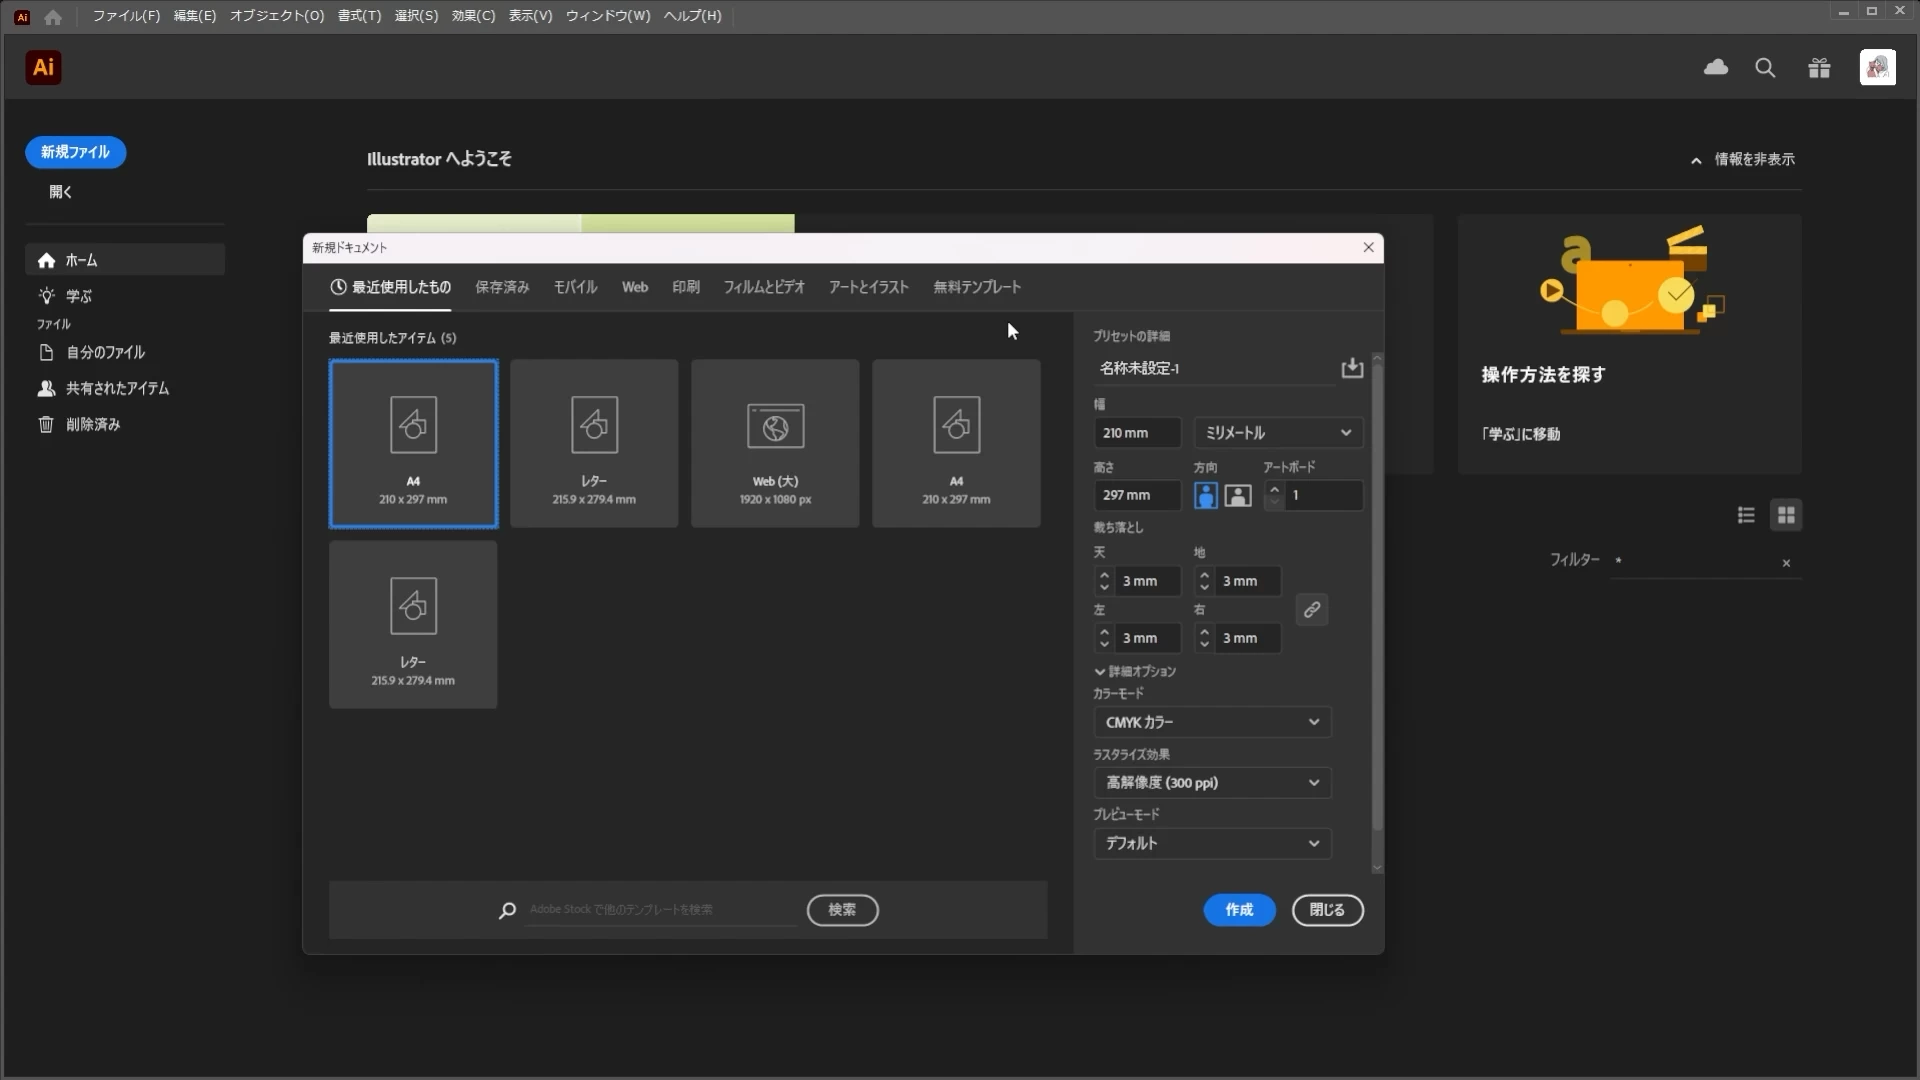Open the What's New gift icon
The width and height of the screenshot is (1920, 1080).
click(1819, 67)
